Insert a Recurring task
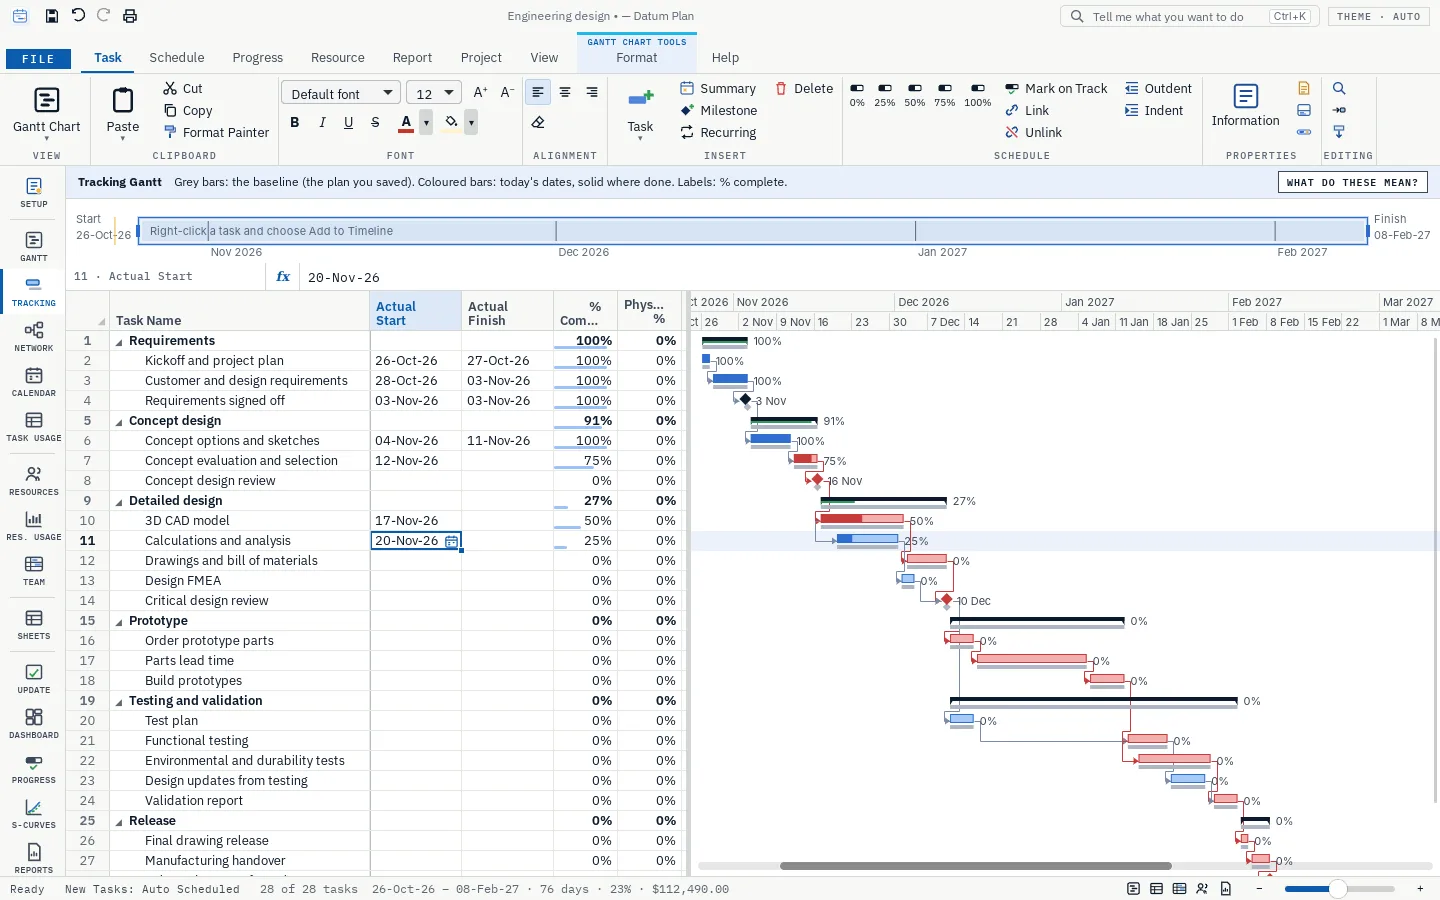This screenshot has width=1440, height=900. [718, 133]
